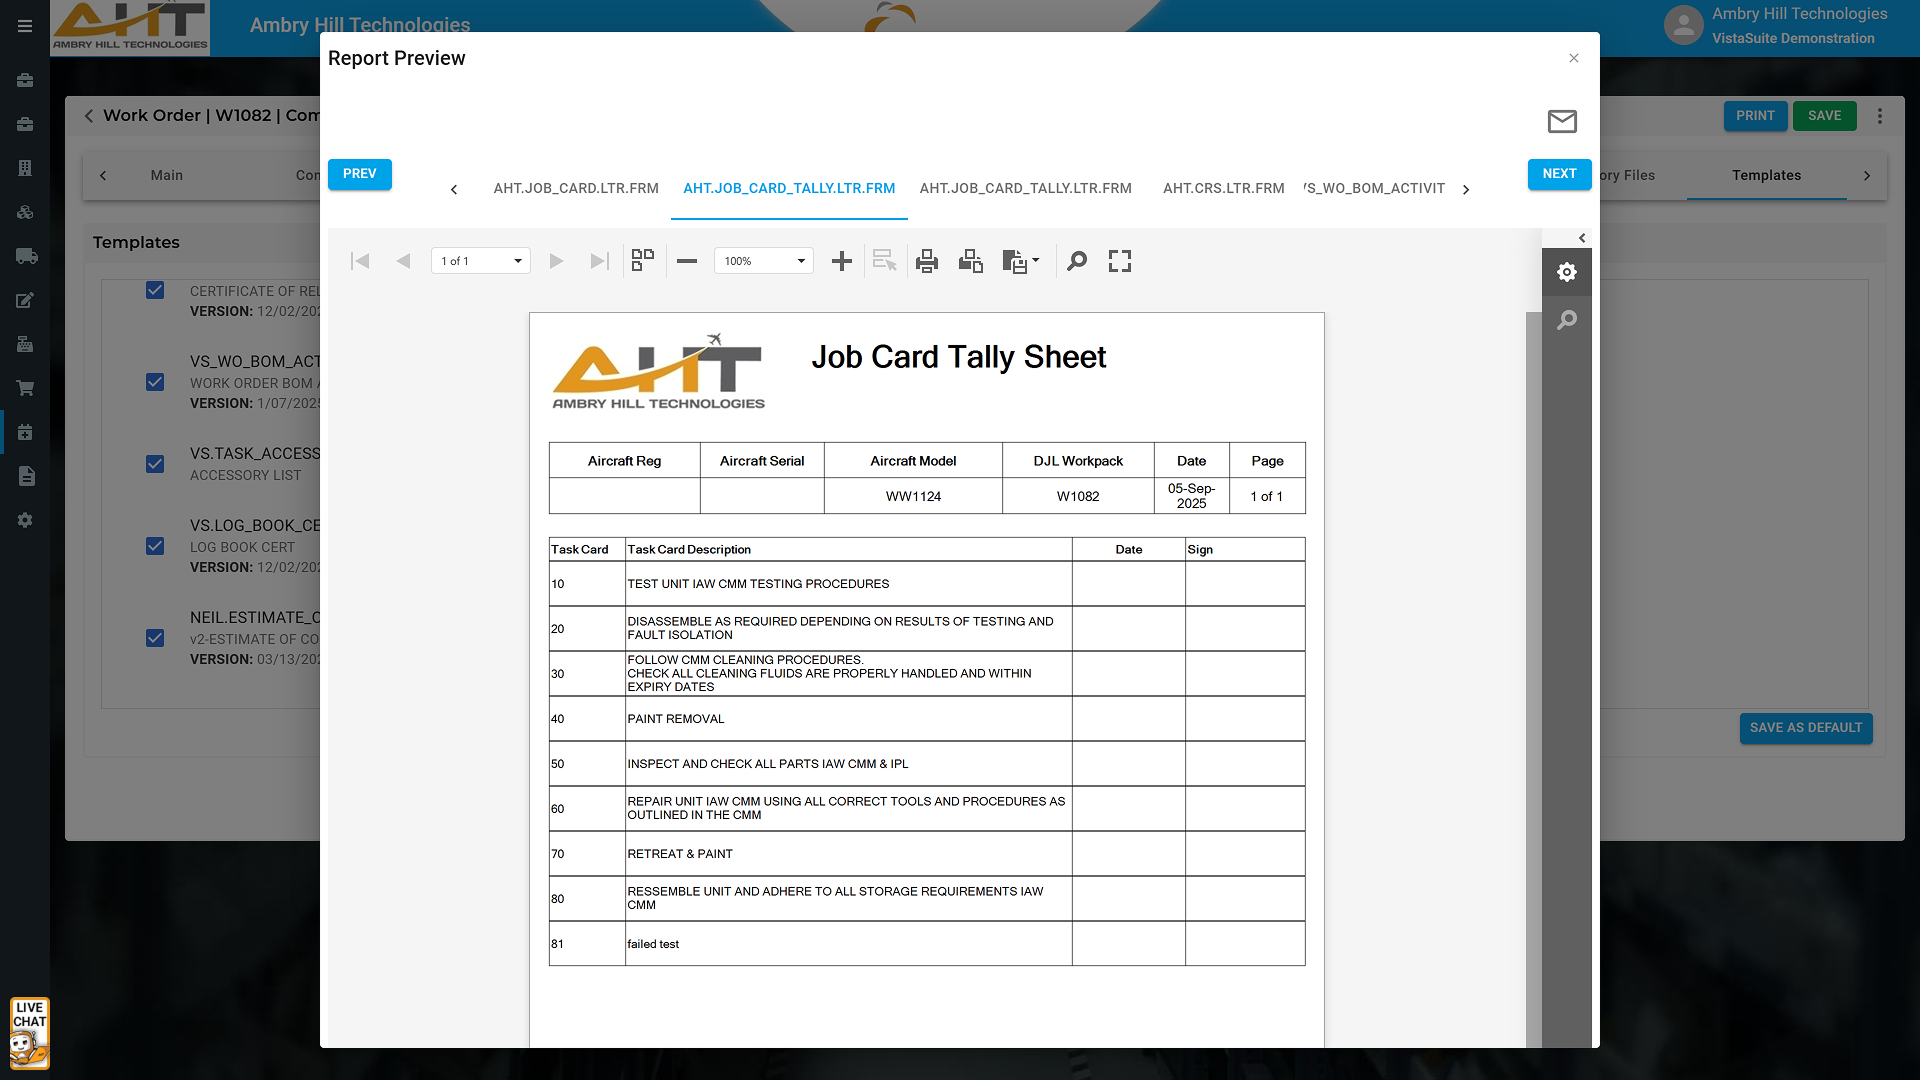Select the AHT.CRS.LTR.FRM tab
The width and height of the screenshot is (1920, 1080).
point(1223,188)
